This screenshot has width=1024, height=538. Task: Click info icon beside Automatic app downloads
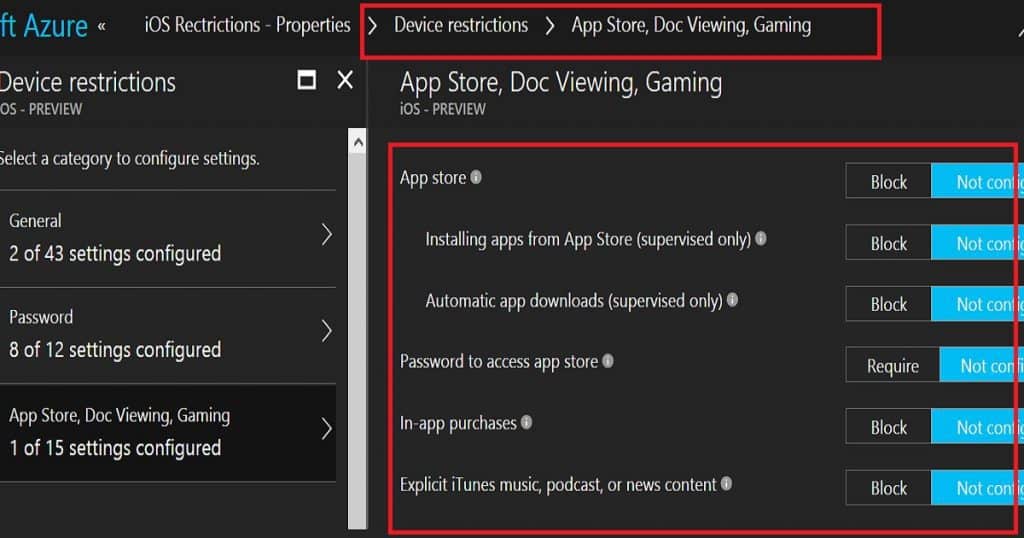point(732,300)
